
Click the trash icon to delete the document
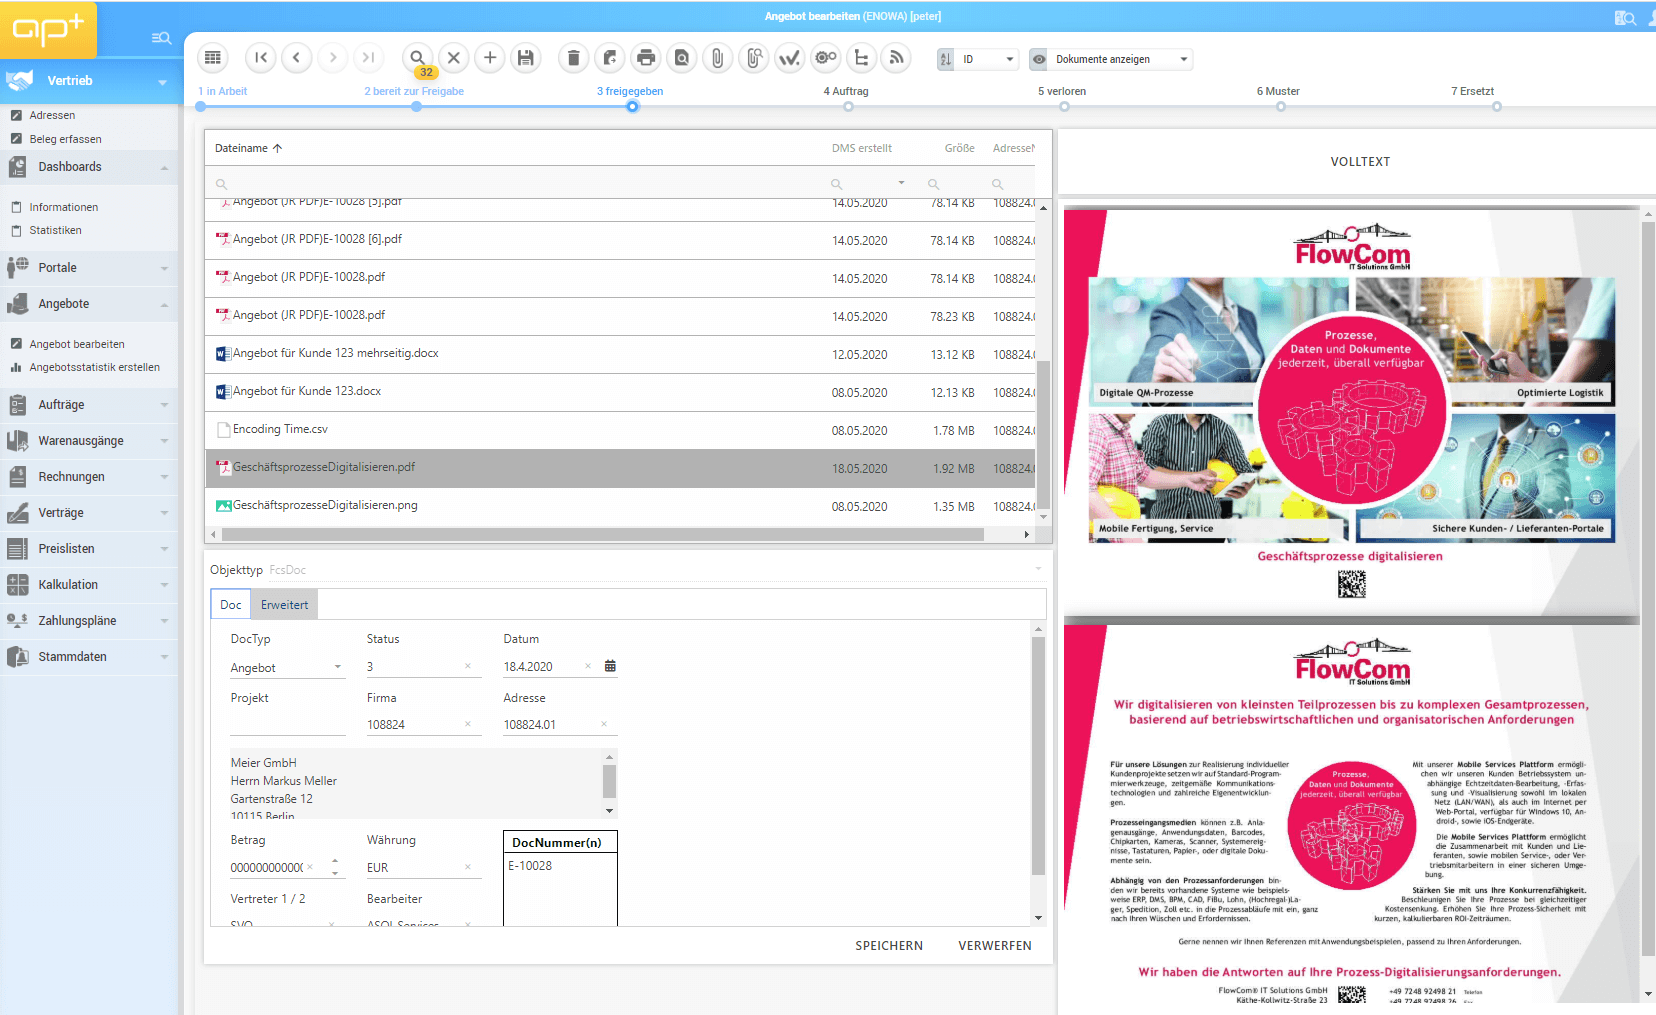point(573,58)
